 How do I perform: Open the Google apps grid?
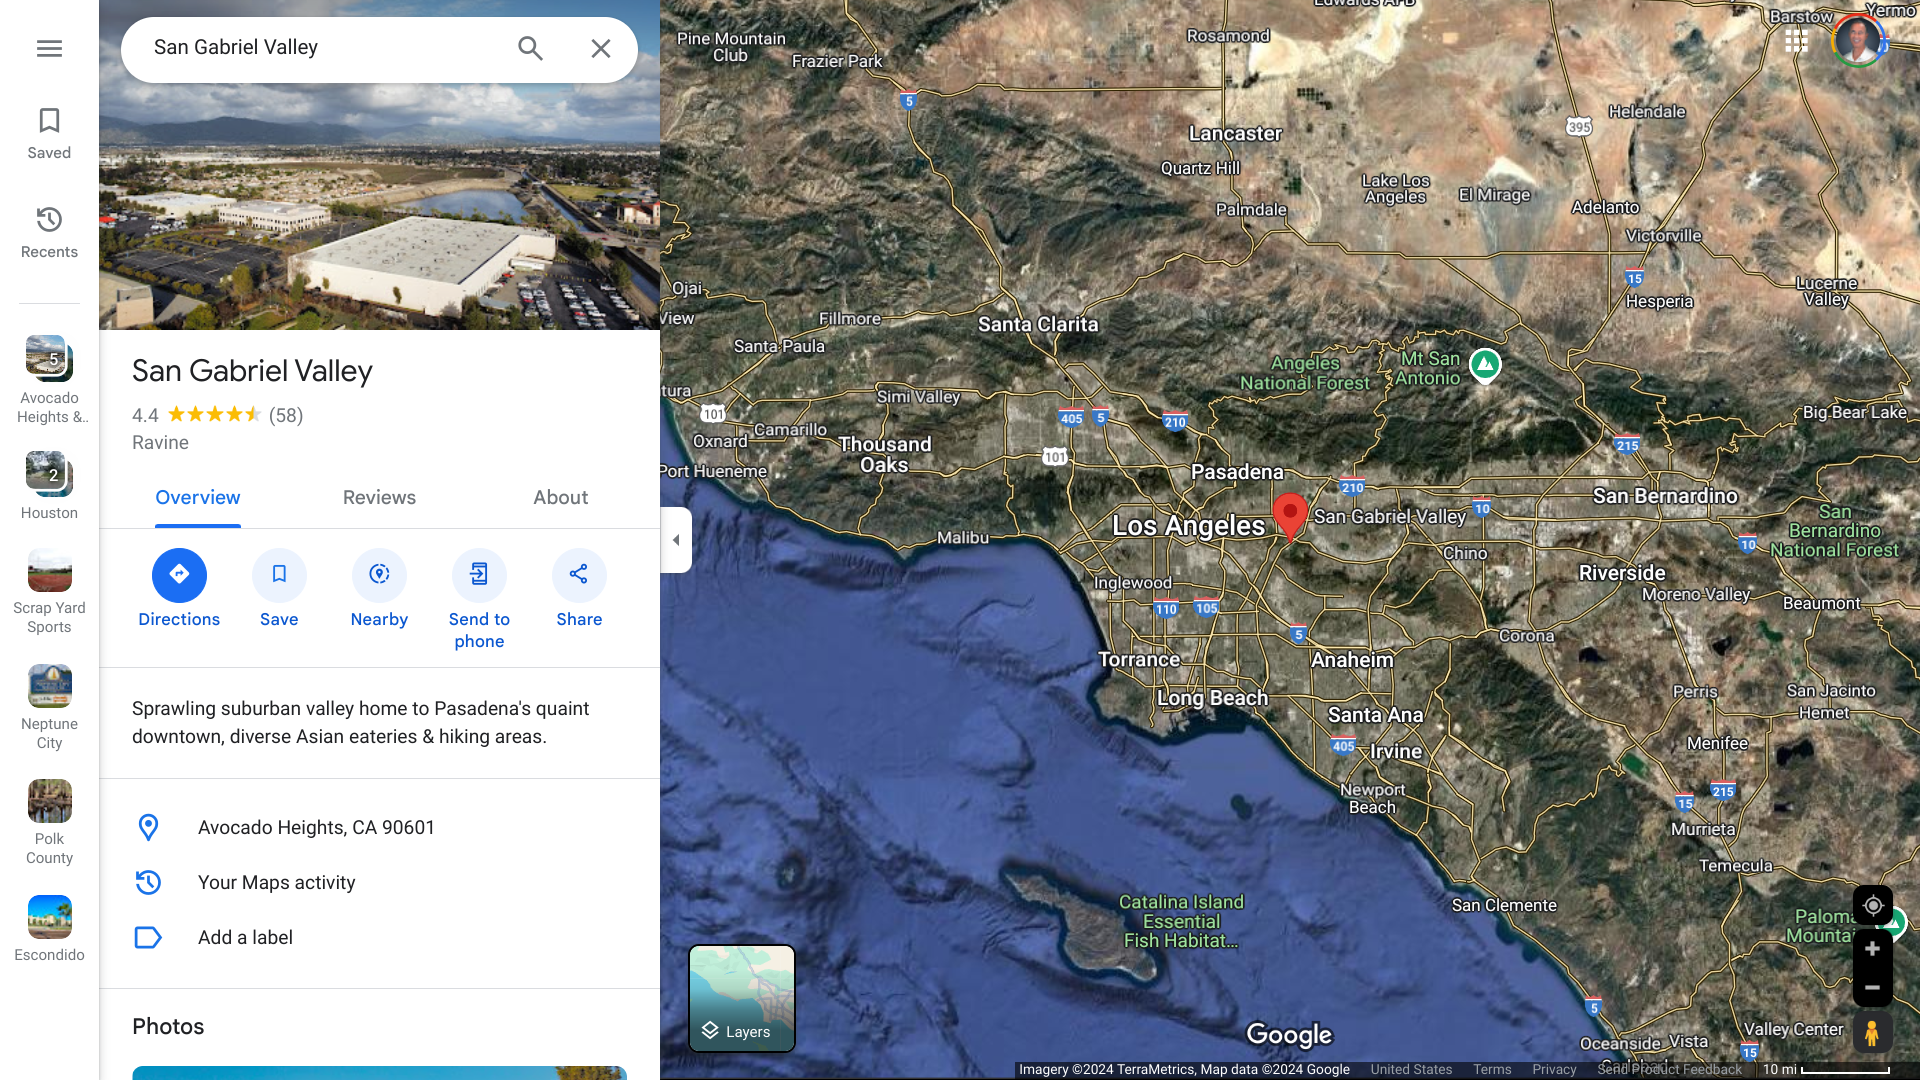tap(1796, 41)
